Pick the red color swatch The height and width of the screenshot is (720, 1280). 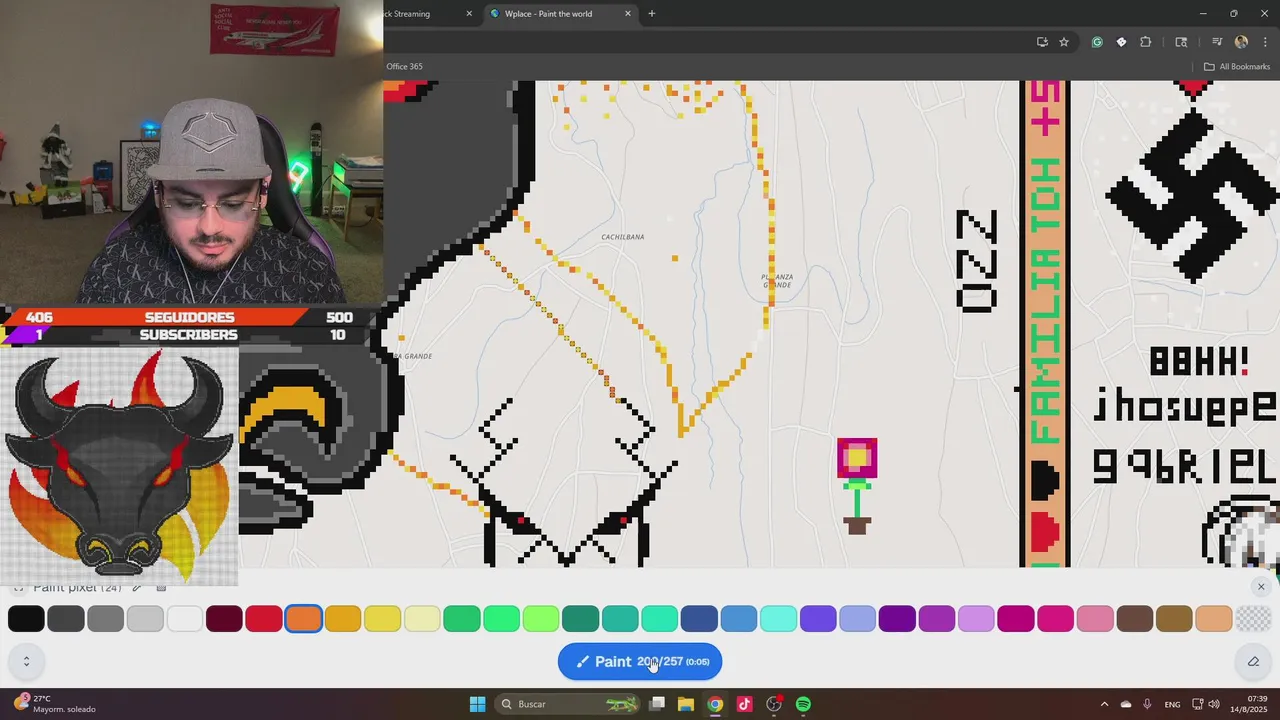click(x=264, y=619)
